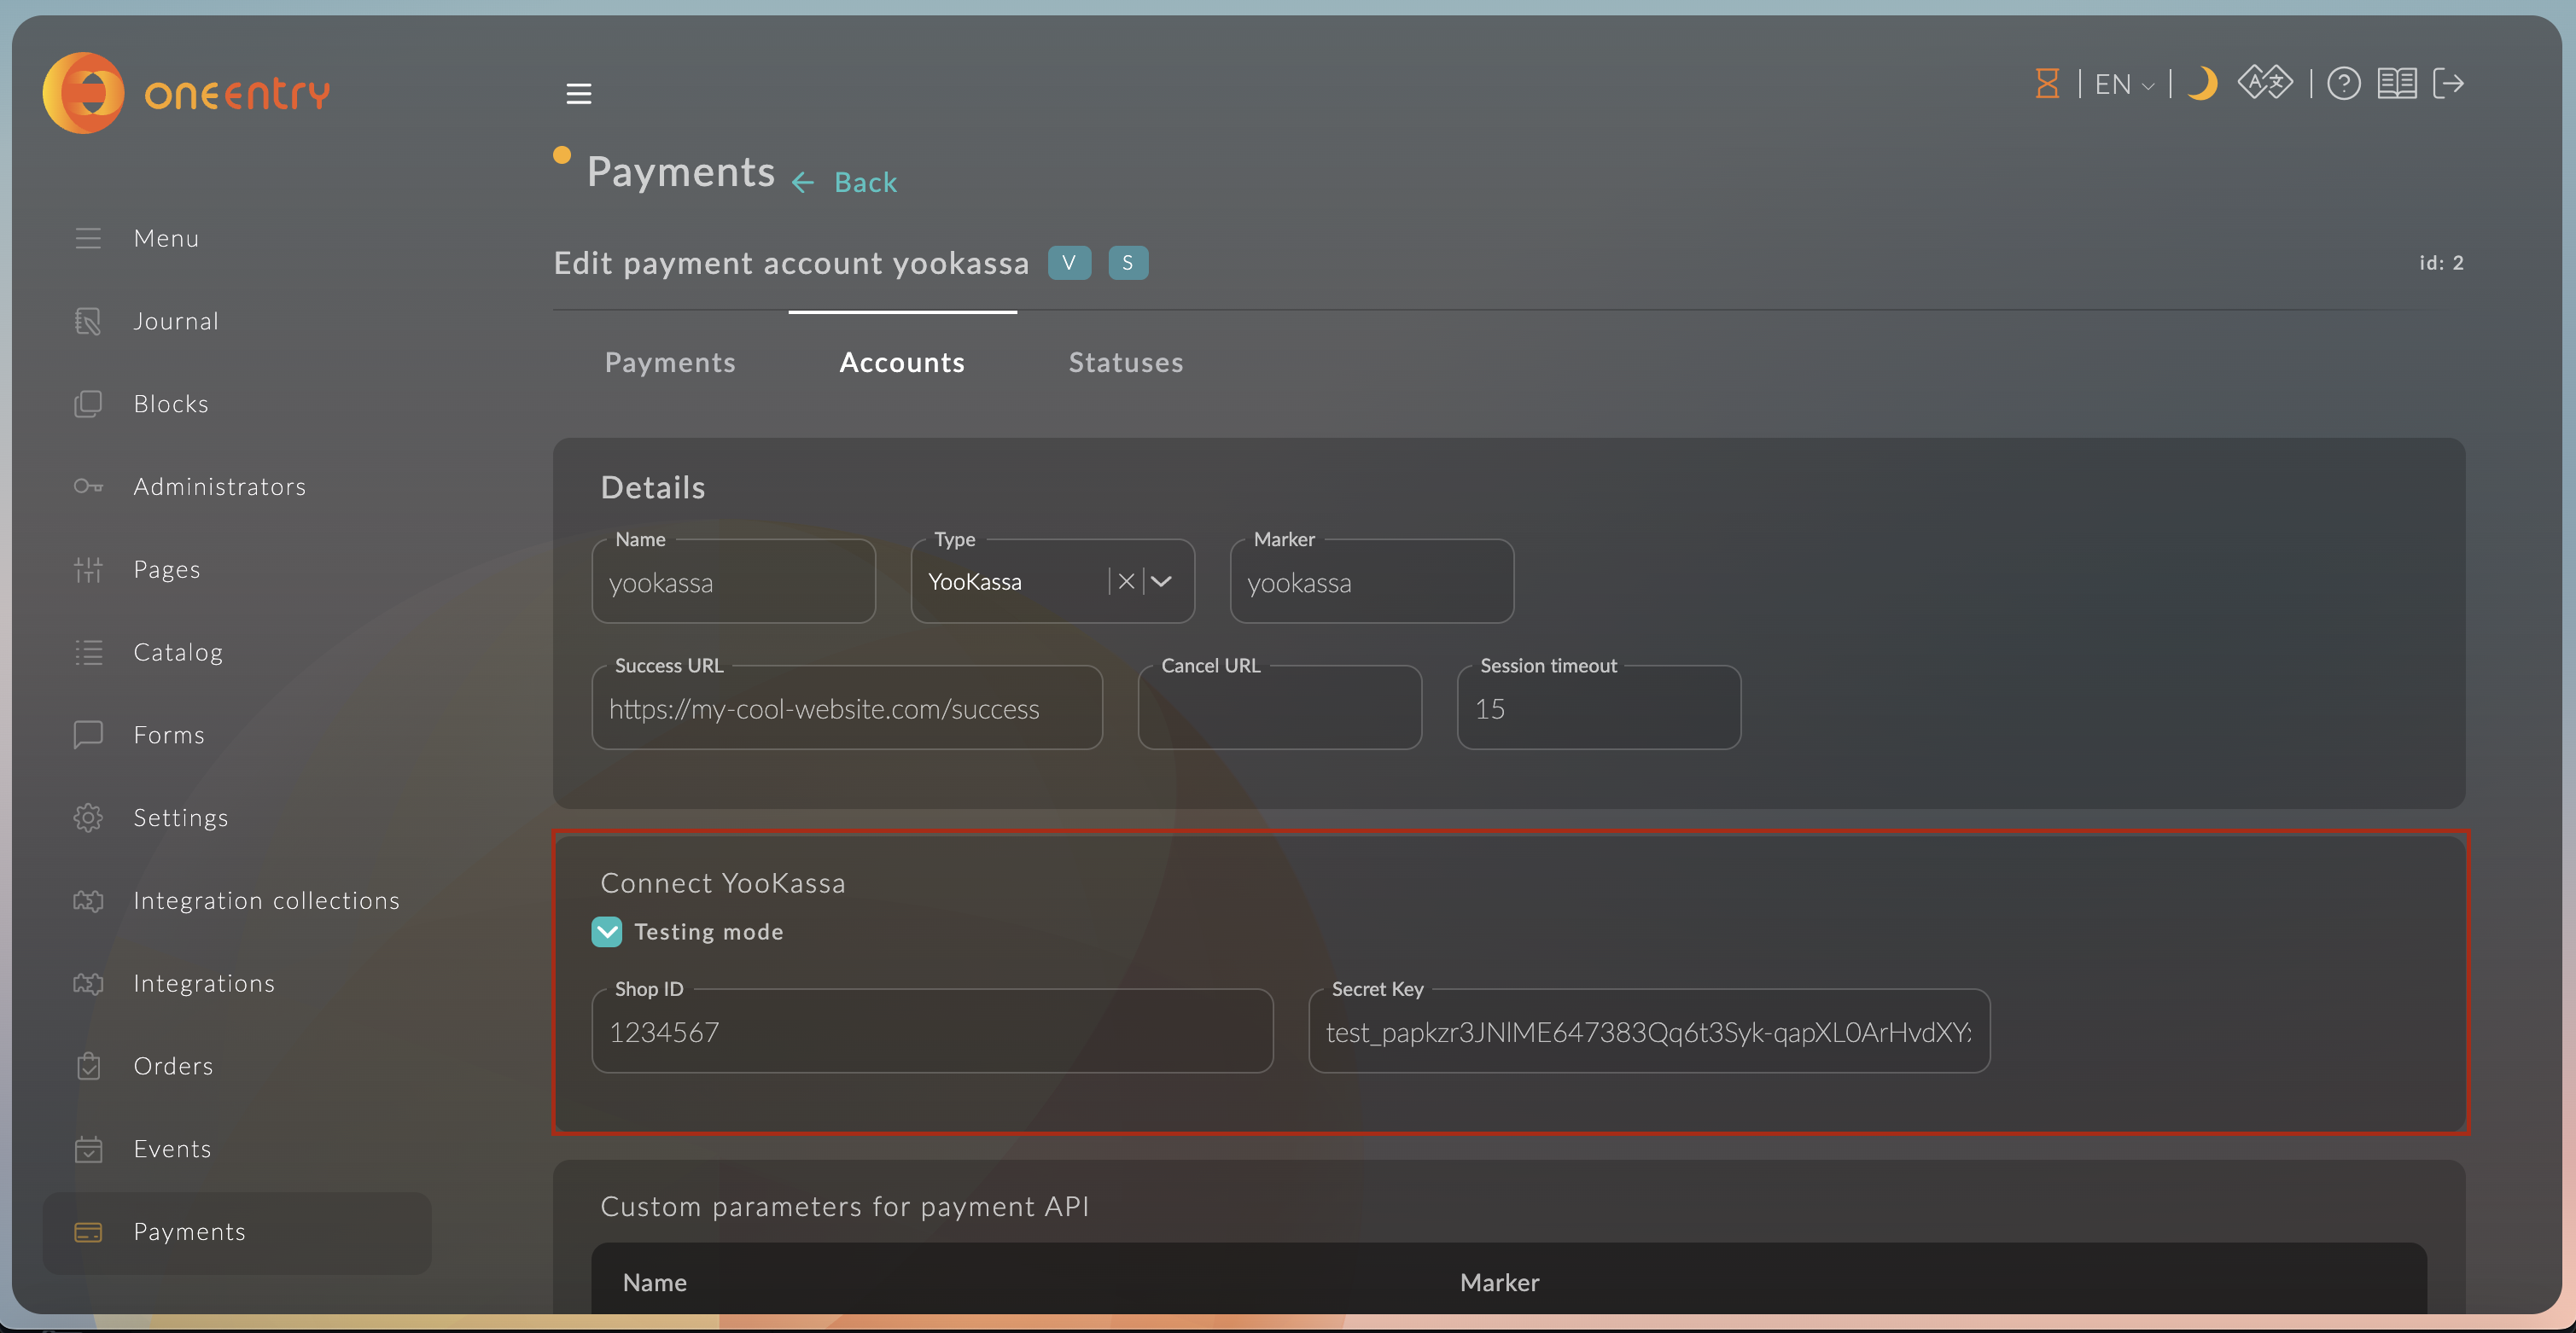Click the Connect YooKassa heading
The height and width of the screenshot is (1333, 2576).
point(723,883)
